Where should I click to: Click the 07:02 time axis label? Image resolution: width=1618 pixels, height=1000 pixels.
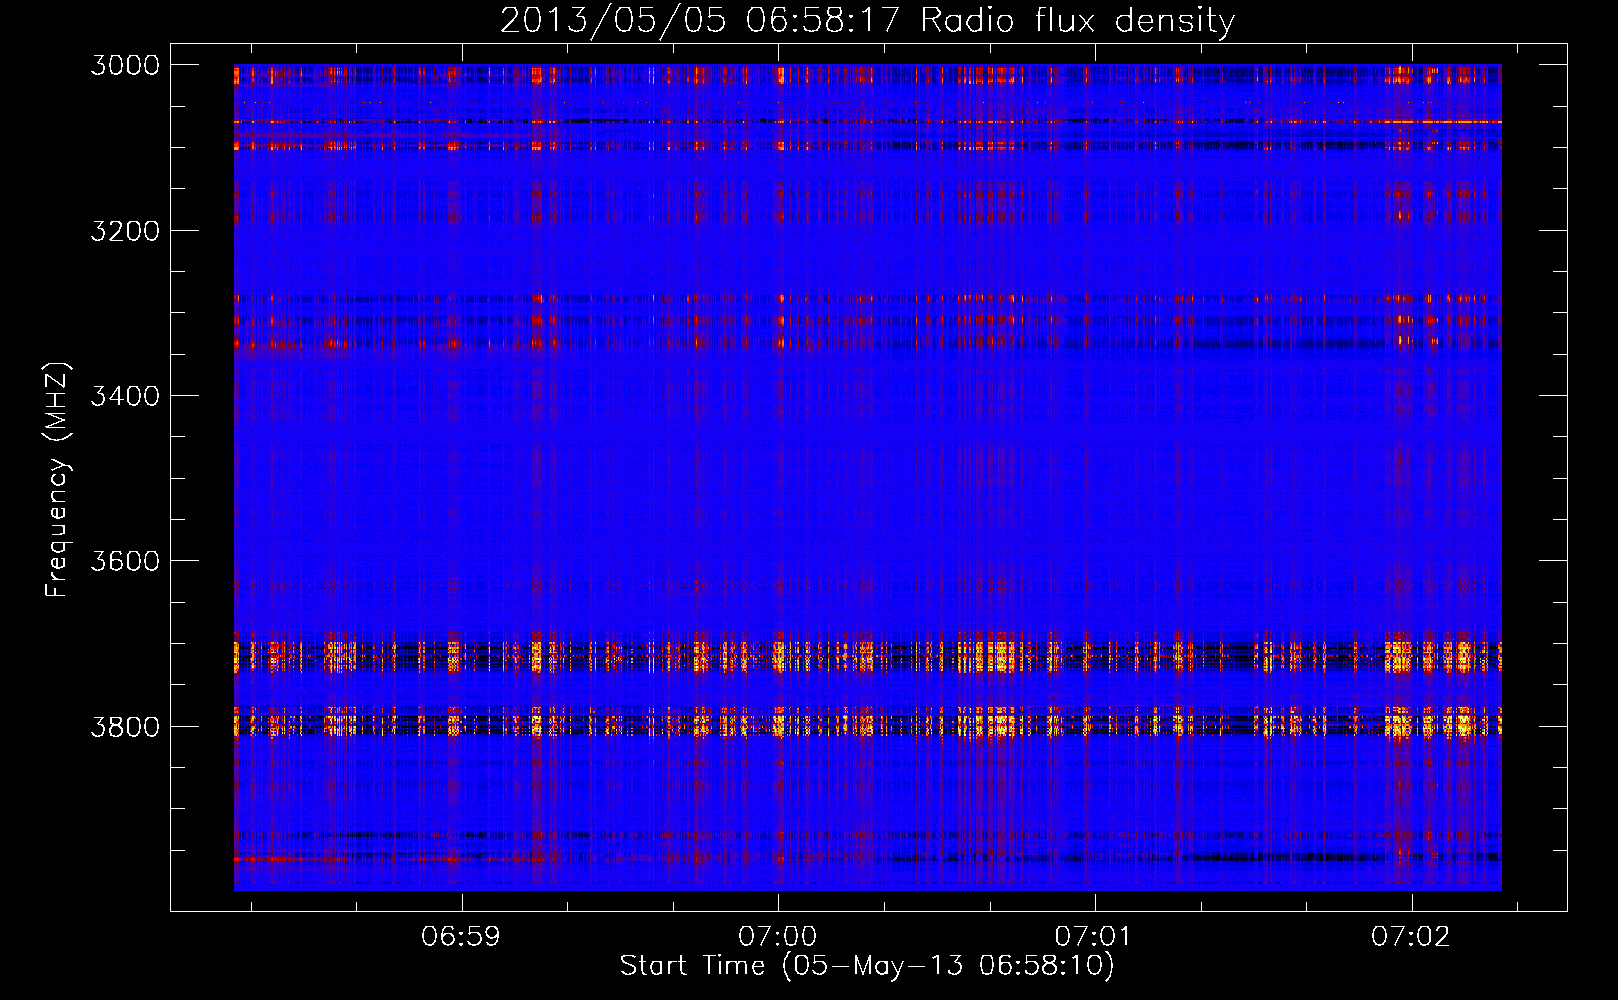coord(1411,937)
